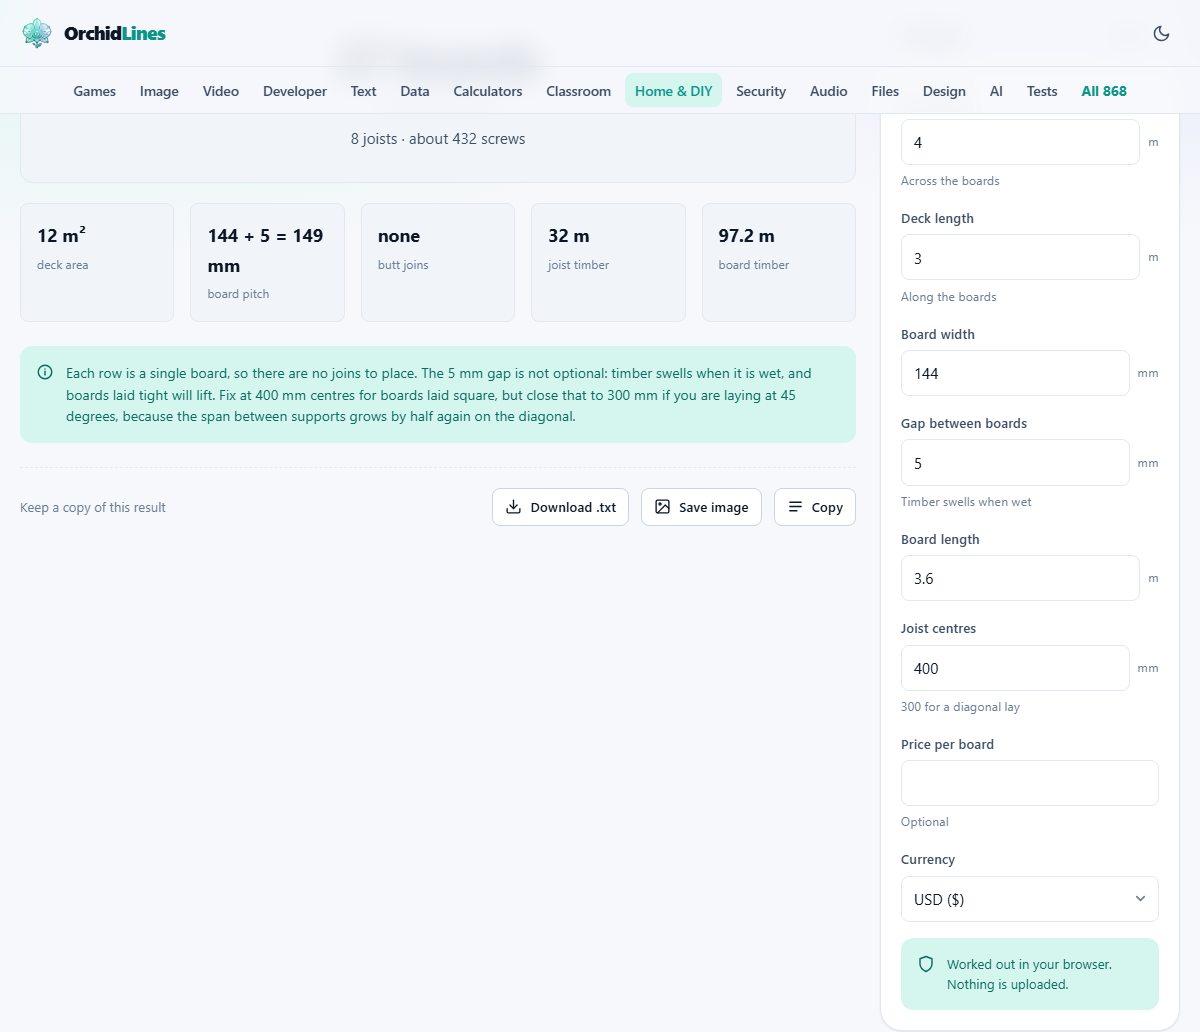Click the 32 m joist timber card
1200x1032 pixels.
click(608, 262)
